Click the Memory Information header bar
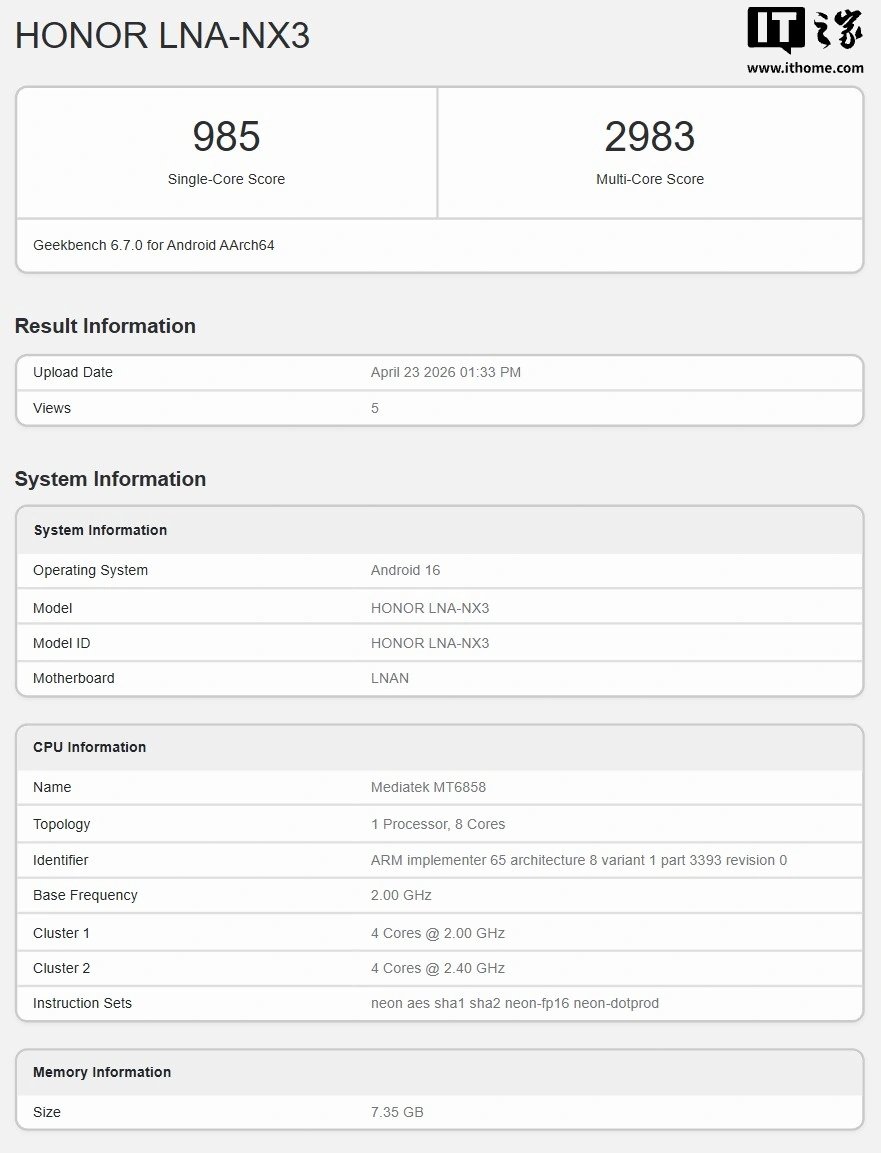The image size is (881, 1153). 102,1071
